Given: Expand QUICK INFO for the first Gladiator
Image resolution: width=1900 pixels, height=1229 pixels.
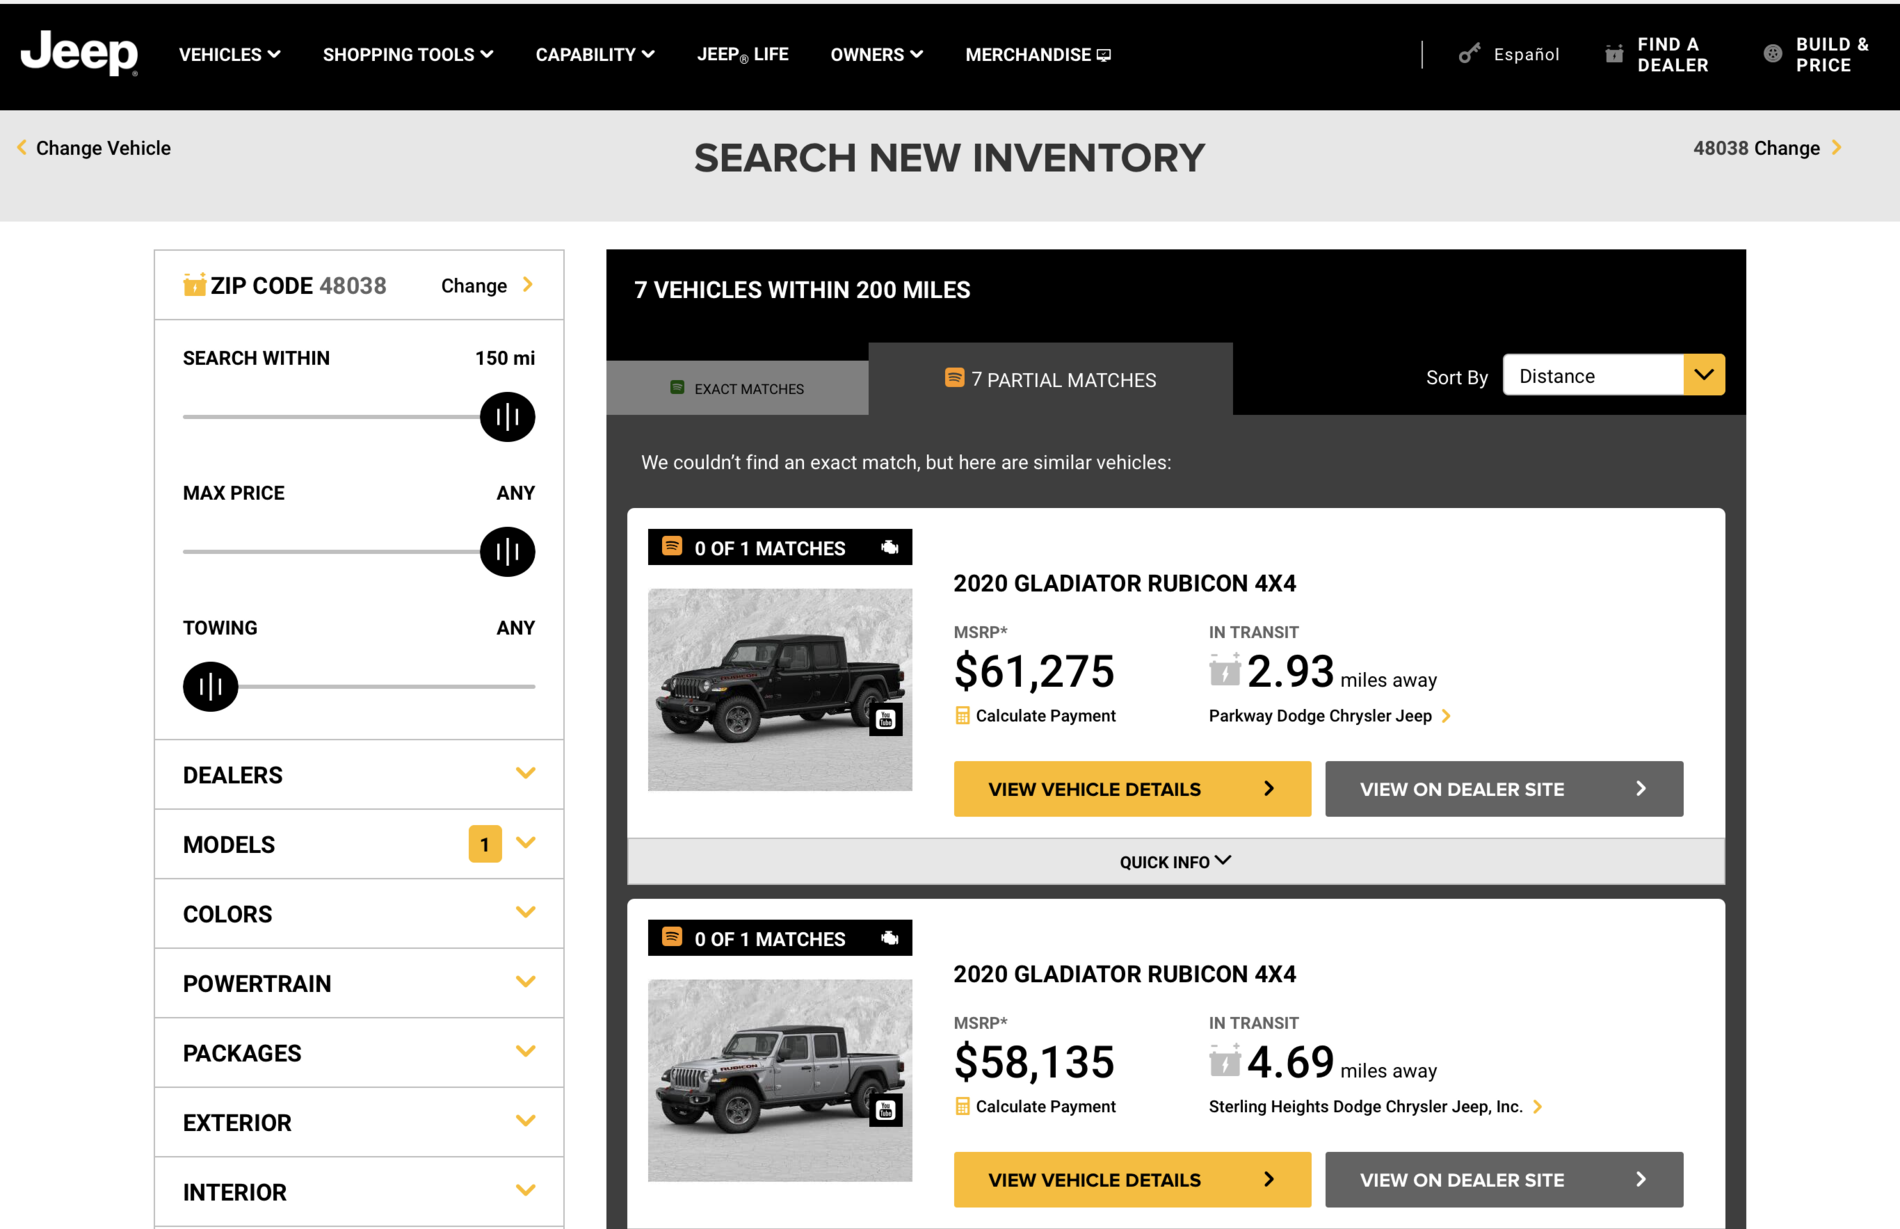Looking at the screenshot, I should coord(1174,860).
